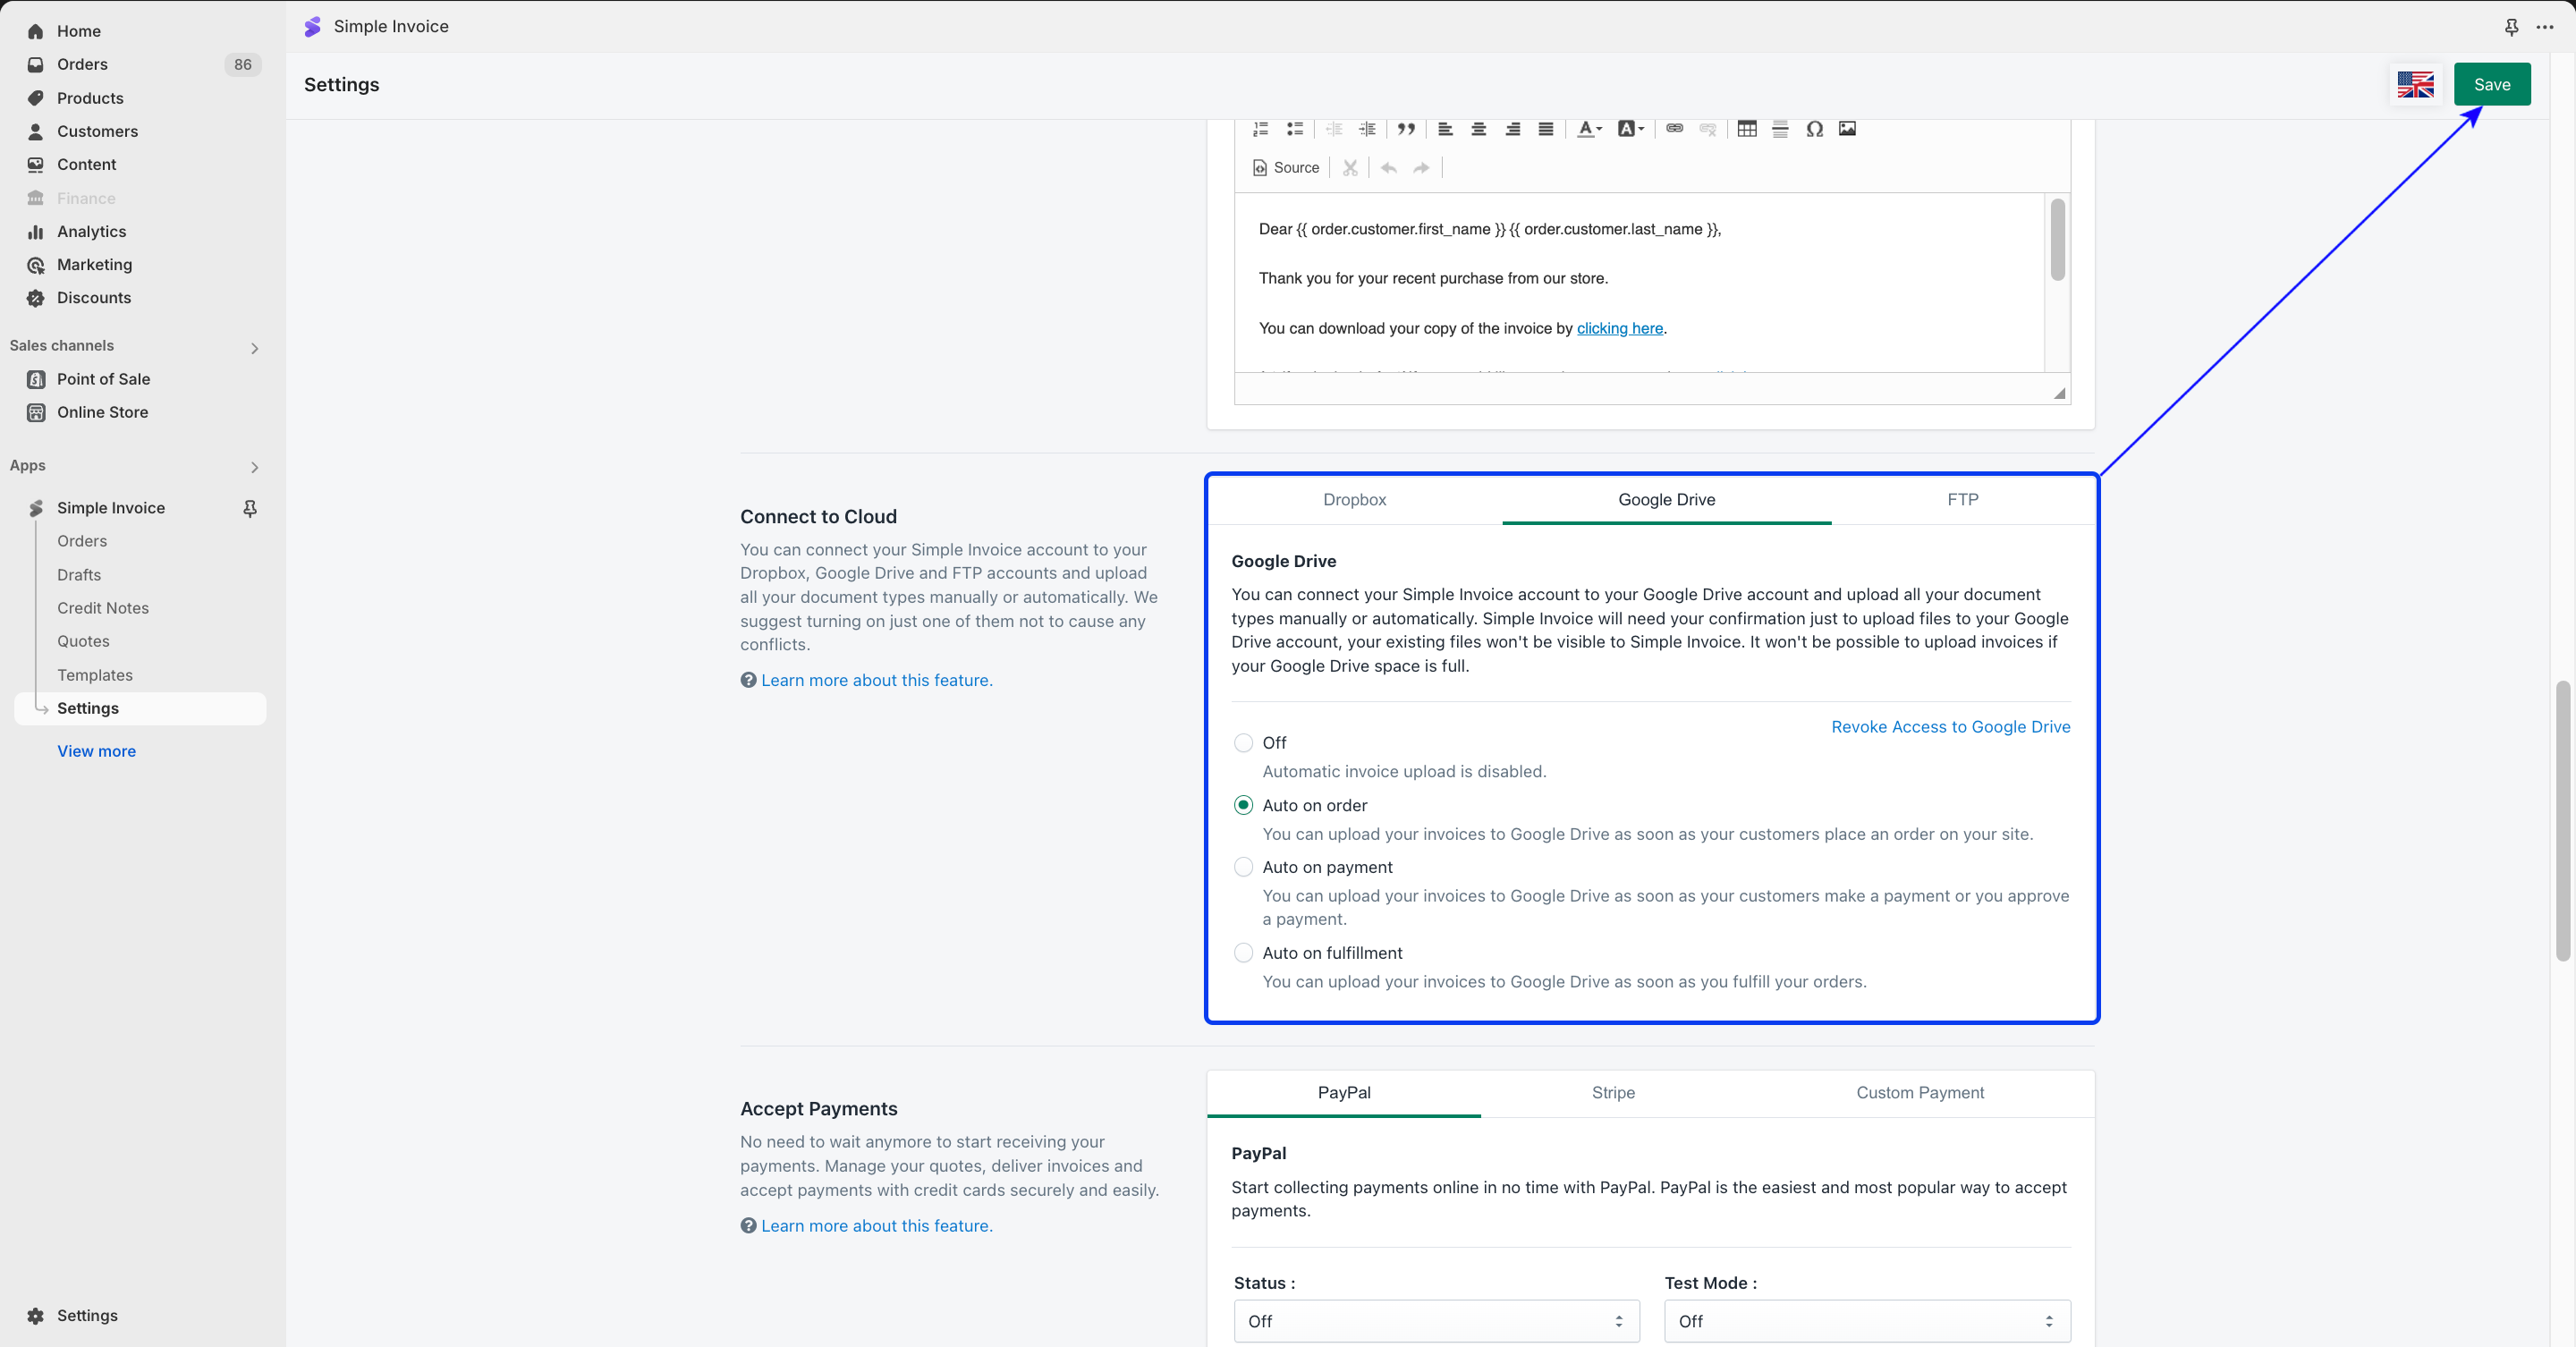Click the insert image icon
The width and height of the screenshot is (2576, 1347).
click(1847, 129)
